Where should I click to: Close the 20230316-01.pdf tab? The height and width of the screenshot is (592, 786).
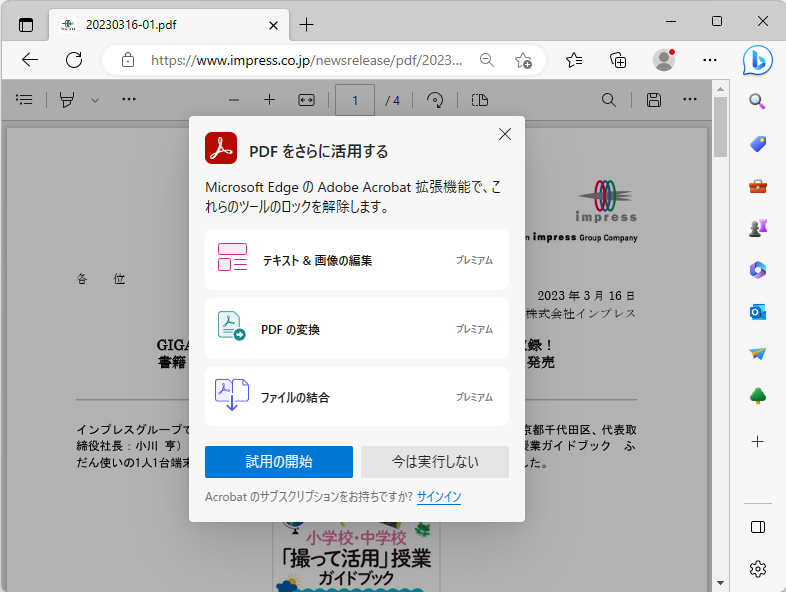pos(273,25)
